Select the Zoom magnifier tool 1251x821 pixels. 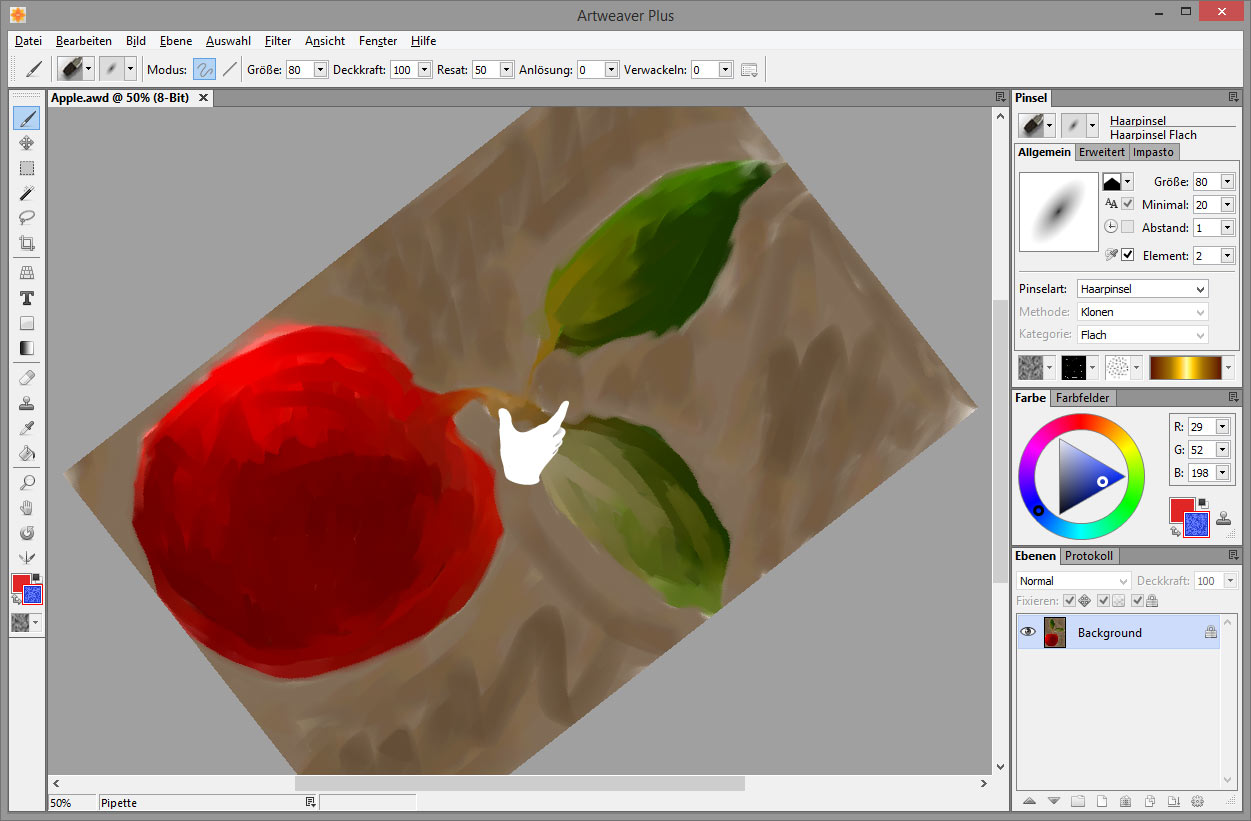27,483
